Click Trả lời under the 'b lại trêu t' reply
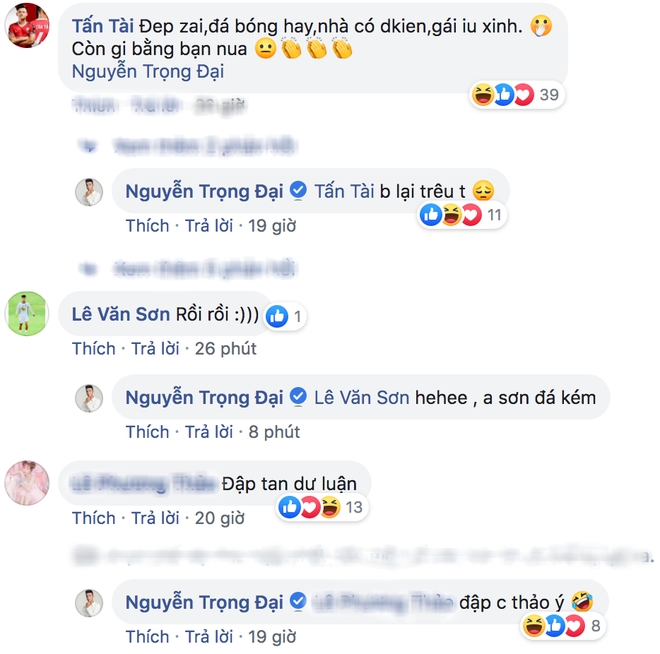The image size is (660, 654). 209,226
